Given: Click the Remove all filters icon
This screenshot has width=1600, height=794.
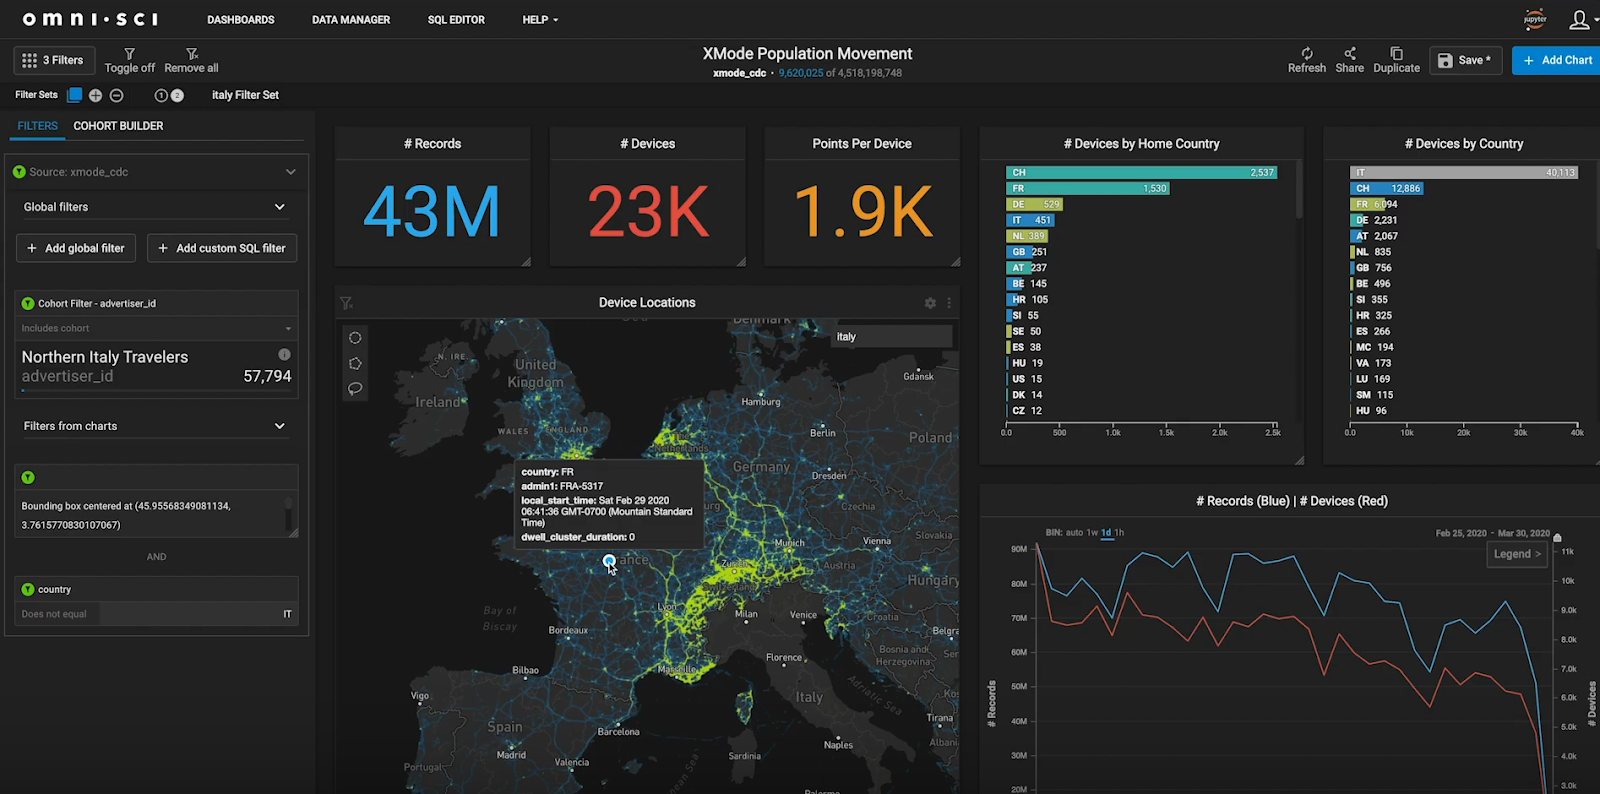Looking at the screenshot, I should tap(191, 53).
